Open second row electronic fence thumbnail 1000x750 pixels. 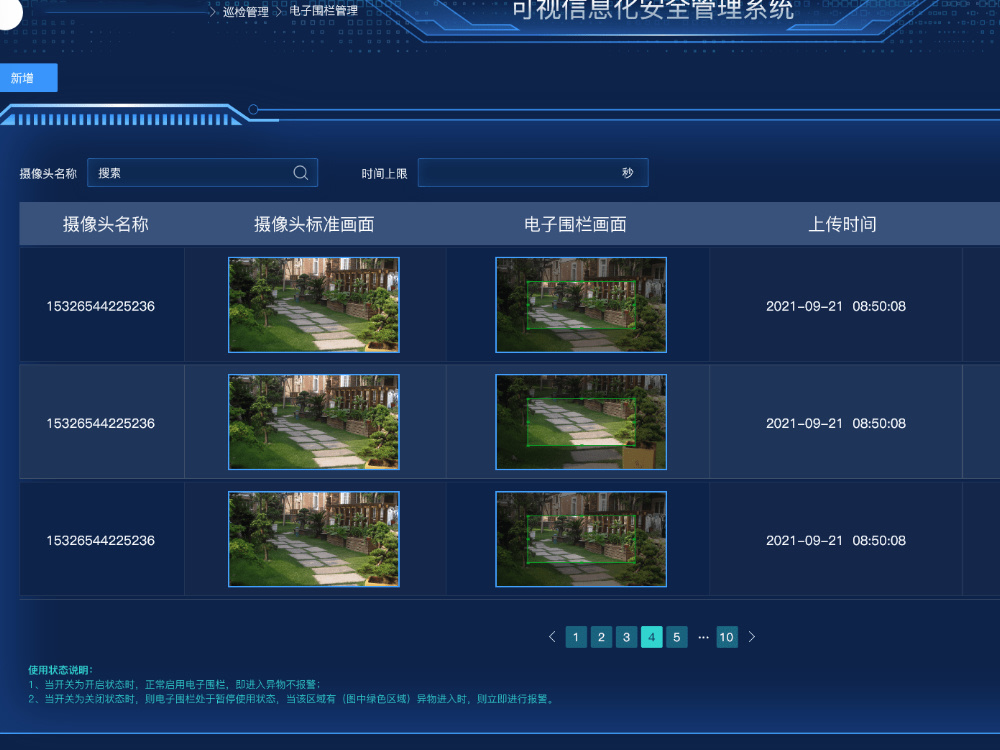(x=581, y=422)
